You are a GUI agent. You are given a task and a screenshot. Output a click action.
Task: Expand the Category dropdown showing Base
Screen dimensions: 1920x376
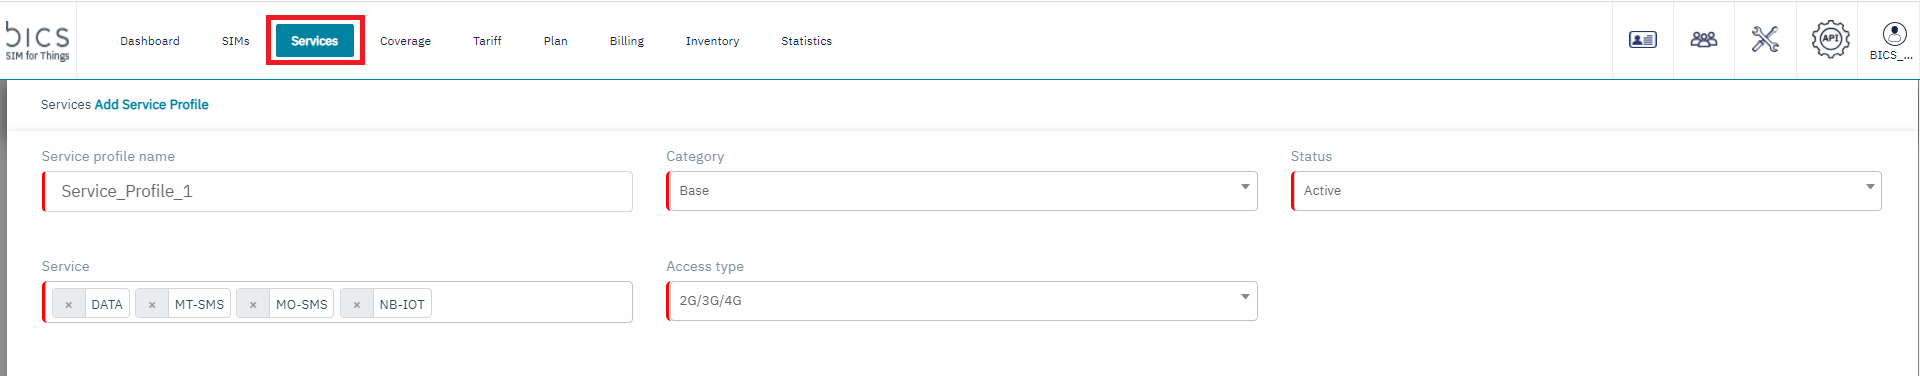962,191
